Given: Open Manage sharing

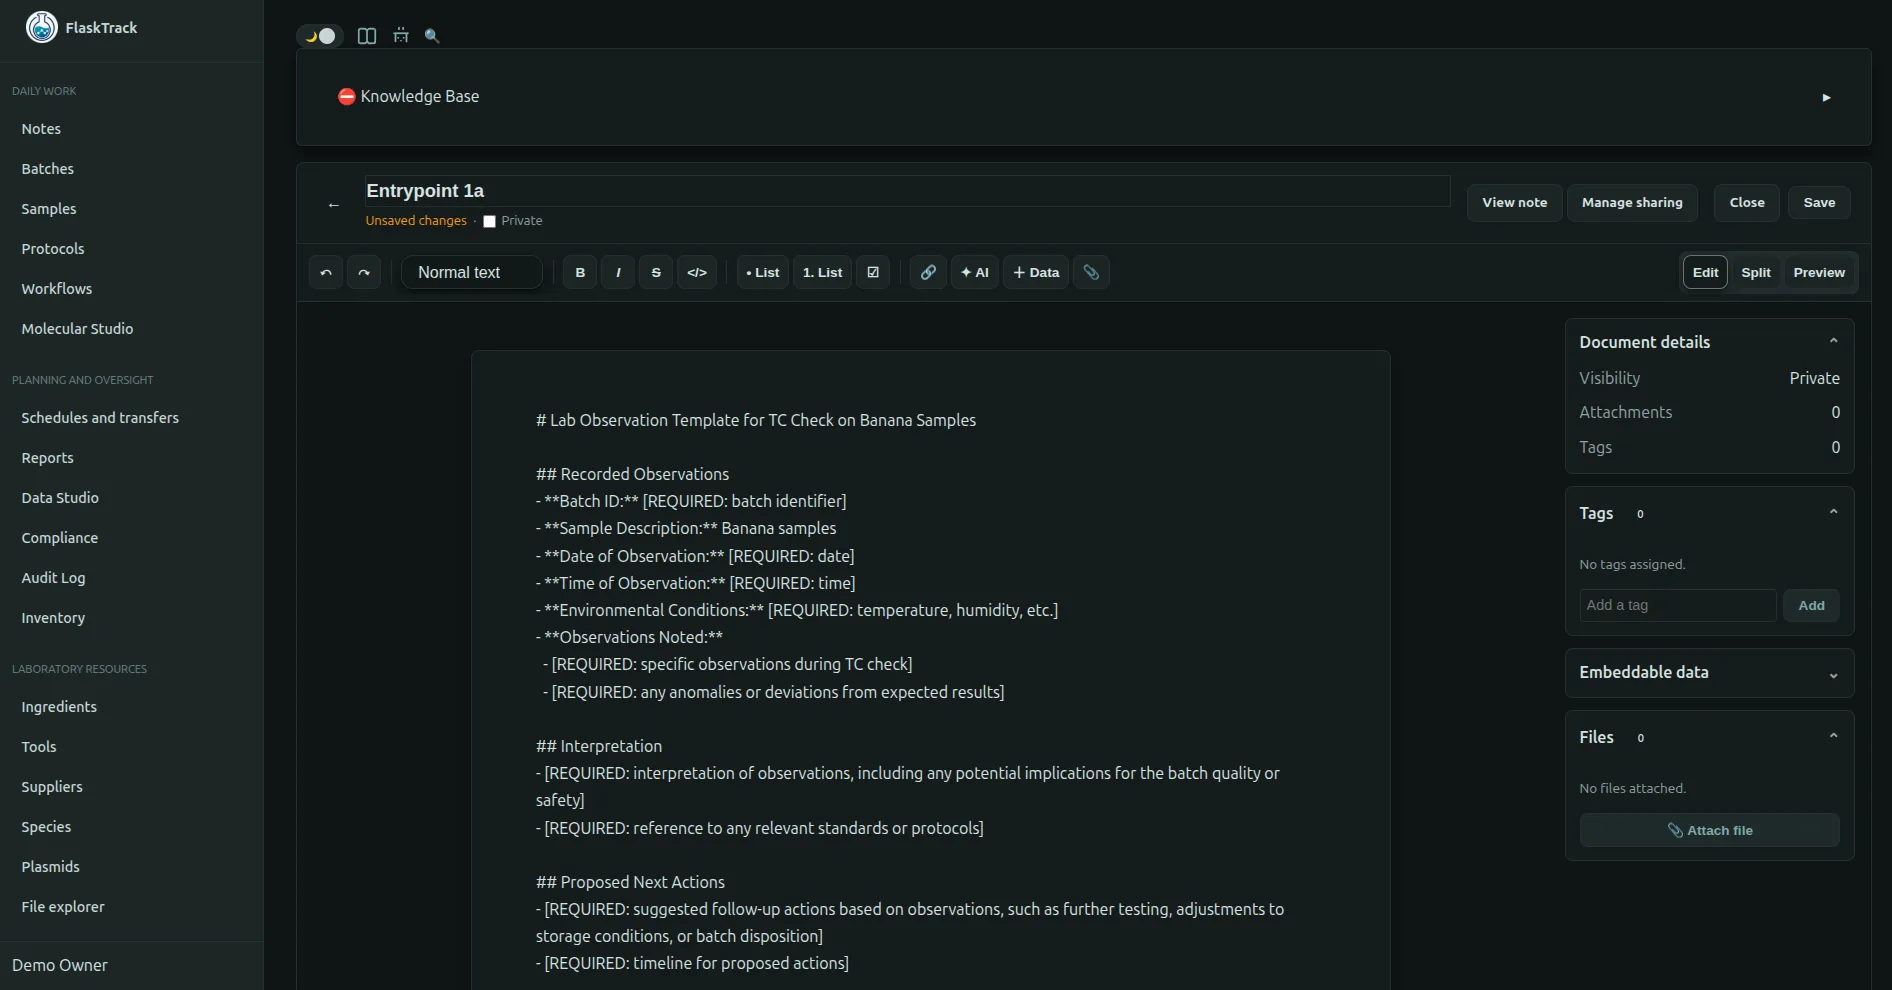Looking at the screenshot, I should pyautogui.click(x=1632, y=202).
